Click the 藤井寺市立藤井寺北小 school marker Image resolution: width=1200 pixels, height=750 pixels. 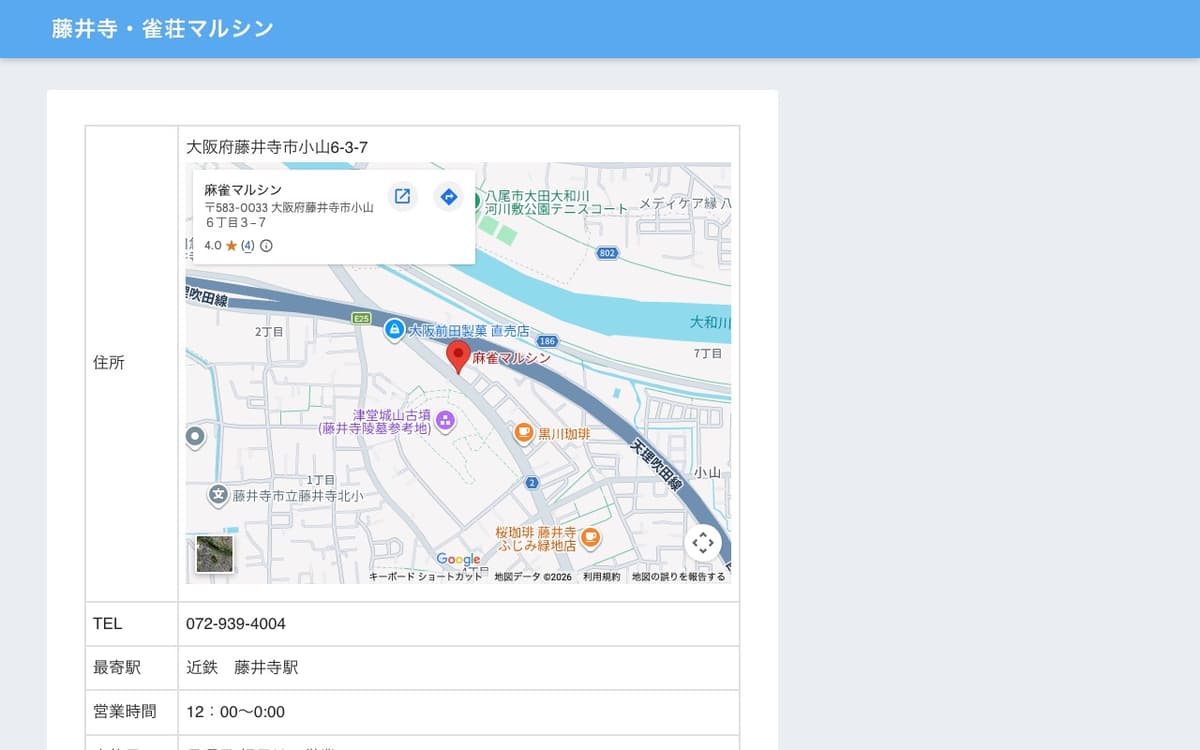click(218, 494)
